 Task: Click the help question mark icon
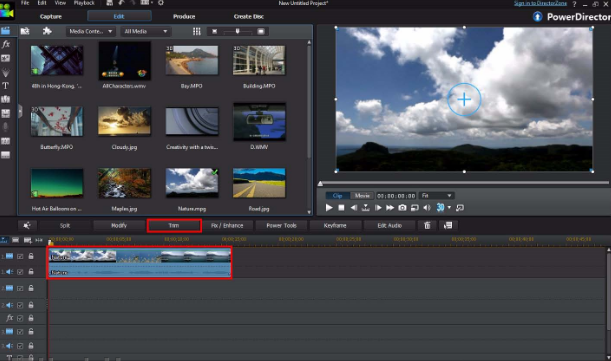(574, 4)
